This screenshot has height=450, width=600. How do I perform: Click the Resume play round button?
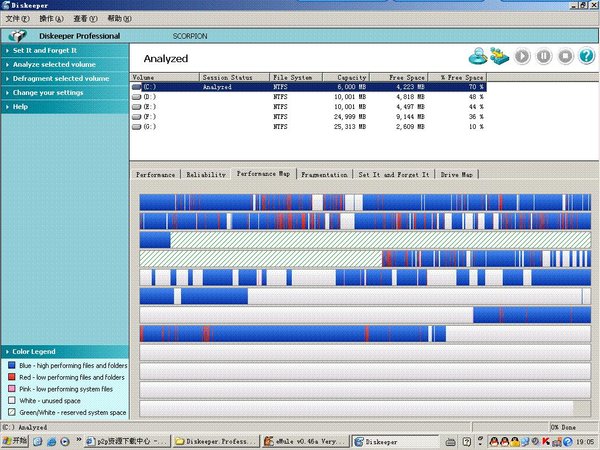coord(522,56)
